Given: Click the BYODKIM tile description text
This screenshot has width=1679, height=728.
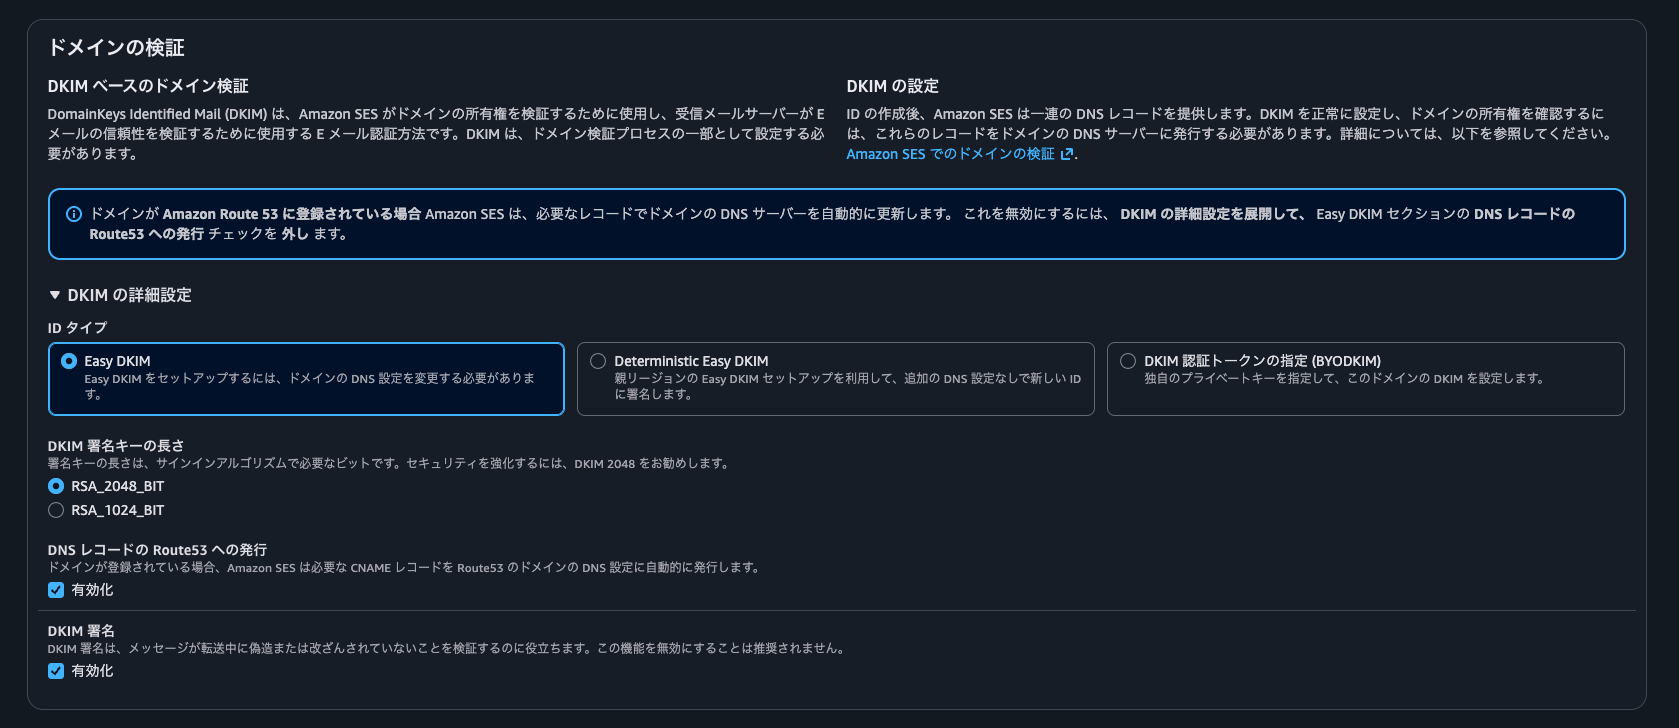Looking at the screenshot, I should pos(1343,379).
